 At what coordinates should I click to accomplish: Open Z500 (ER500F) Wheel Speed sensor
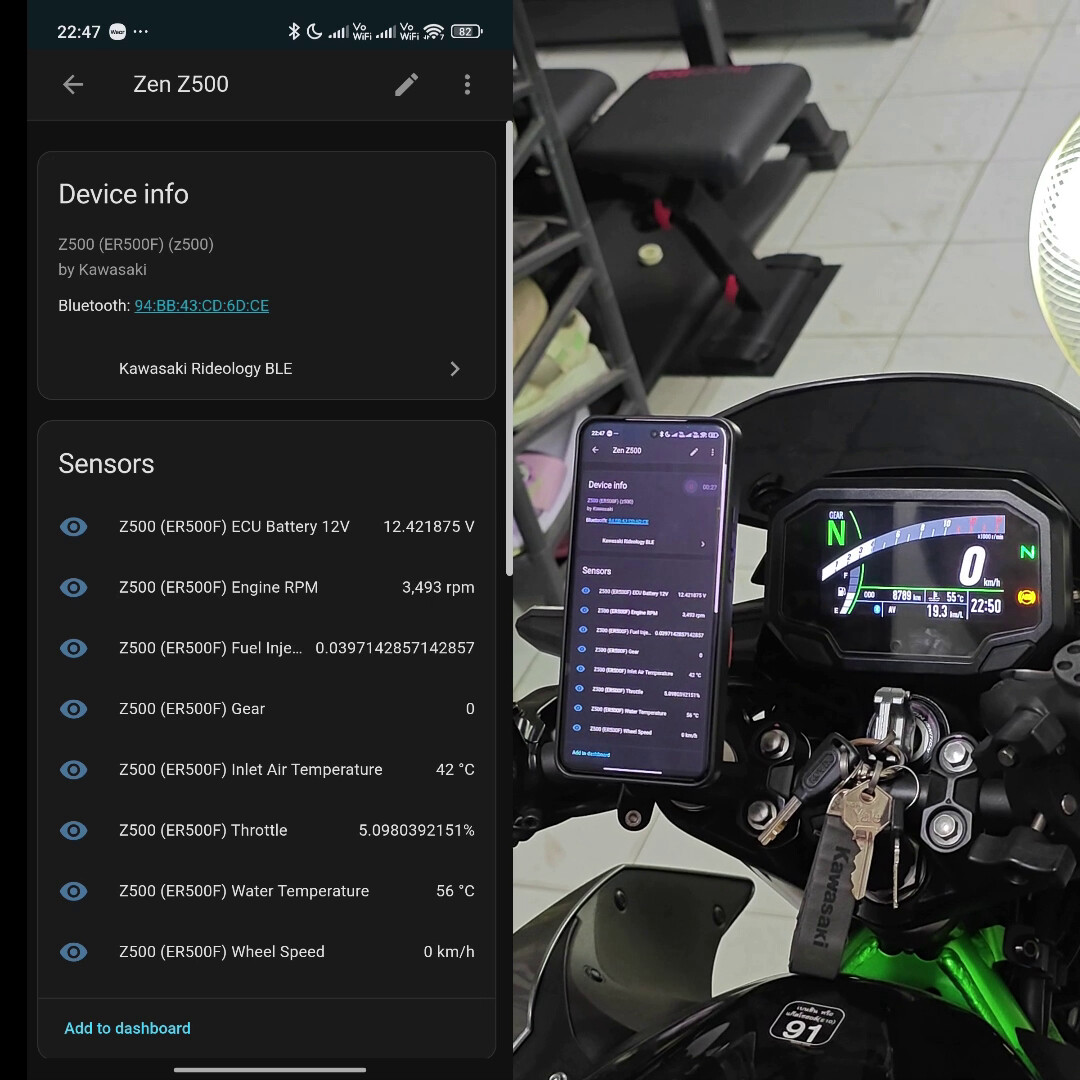pyautogui.click(x=267, y=951)
